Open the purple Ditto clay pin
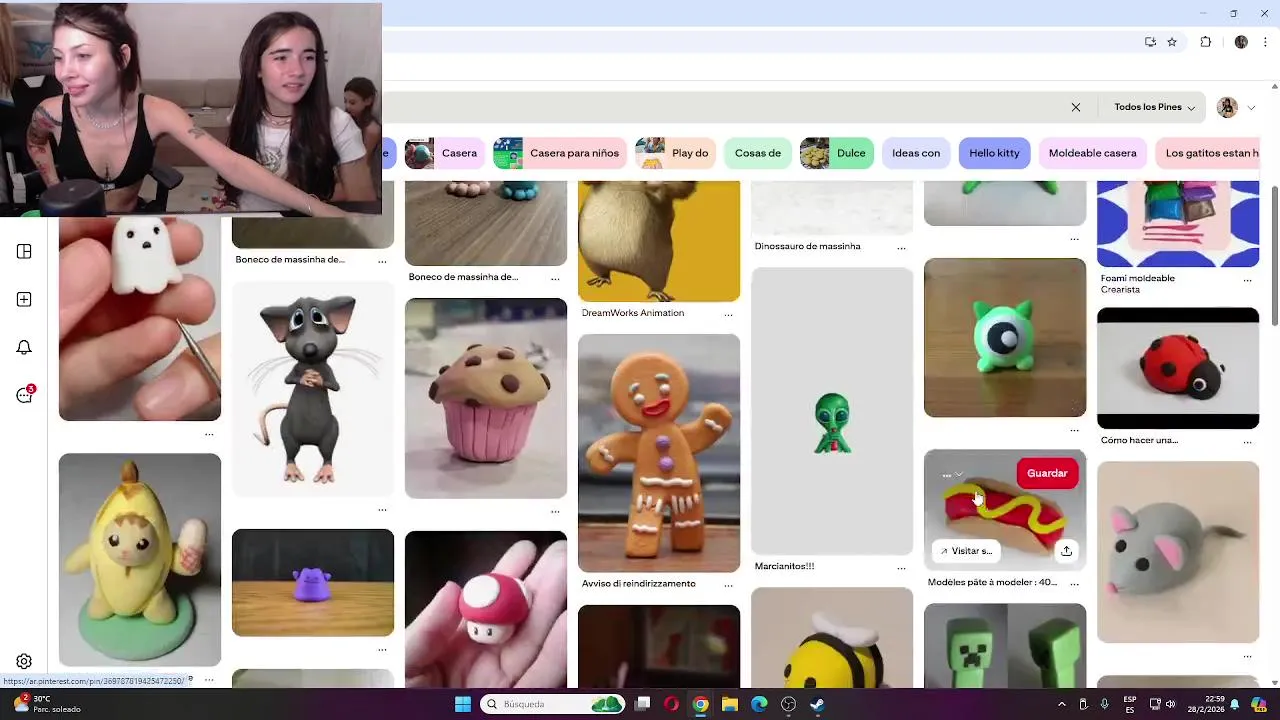Image resolution: width=1280 pixels, height=720 pixels. point(313,583)
